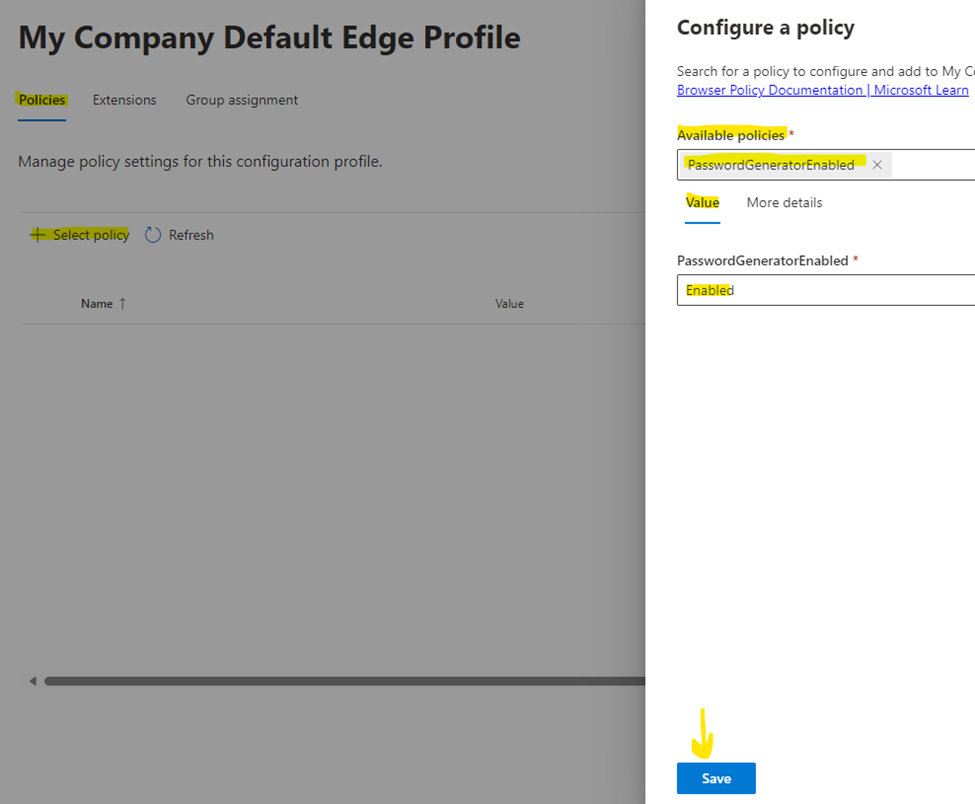Click the plus icon beside Select policy
This screenshot has width=975, height=804.
[38, 235]
